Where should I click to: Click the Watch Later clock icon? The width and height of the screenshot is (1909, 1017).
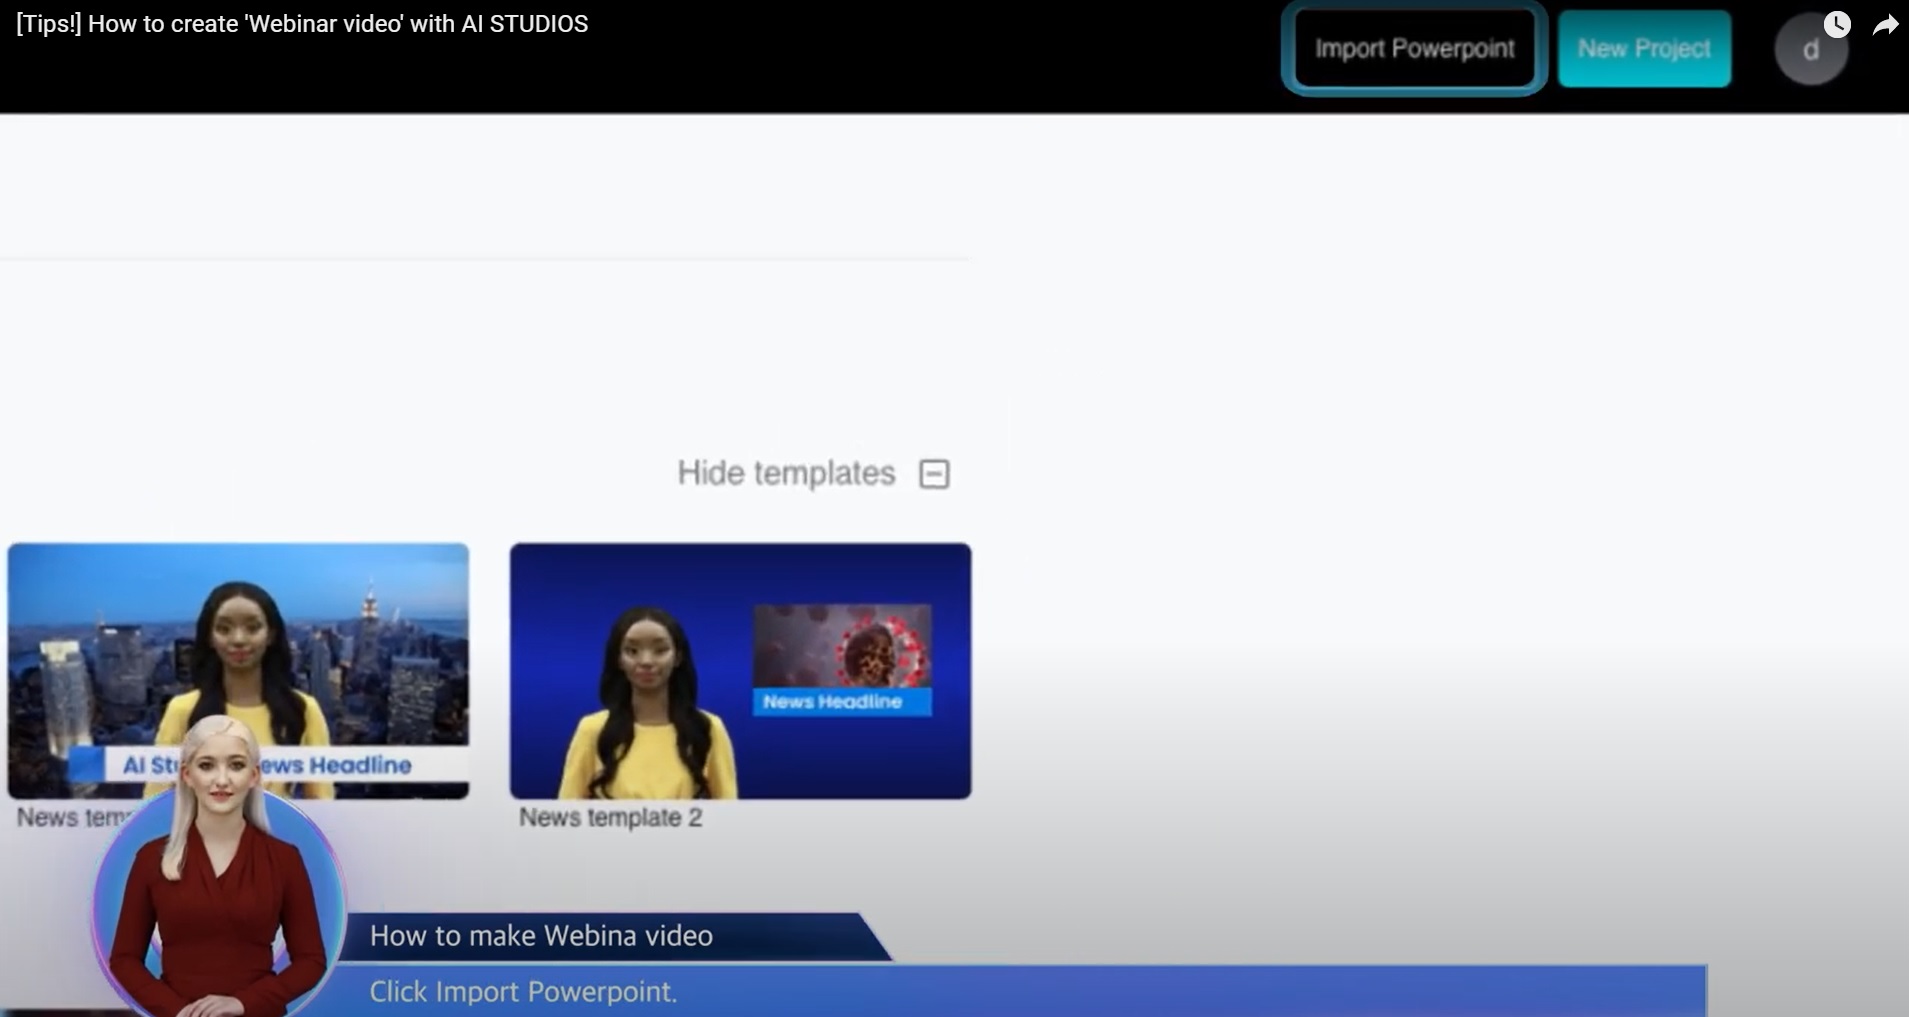pyautogui.click(x=1837, y=24)
